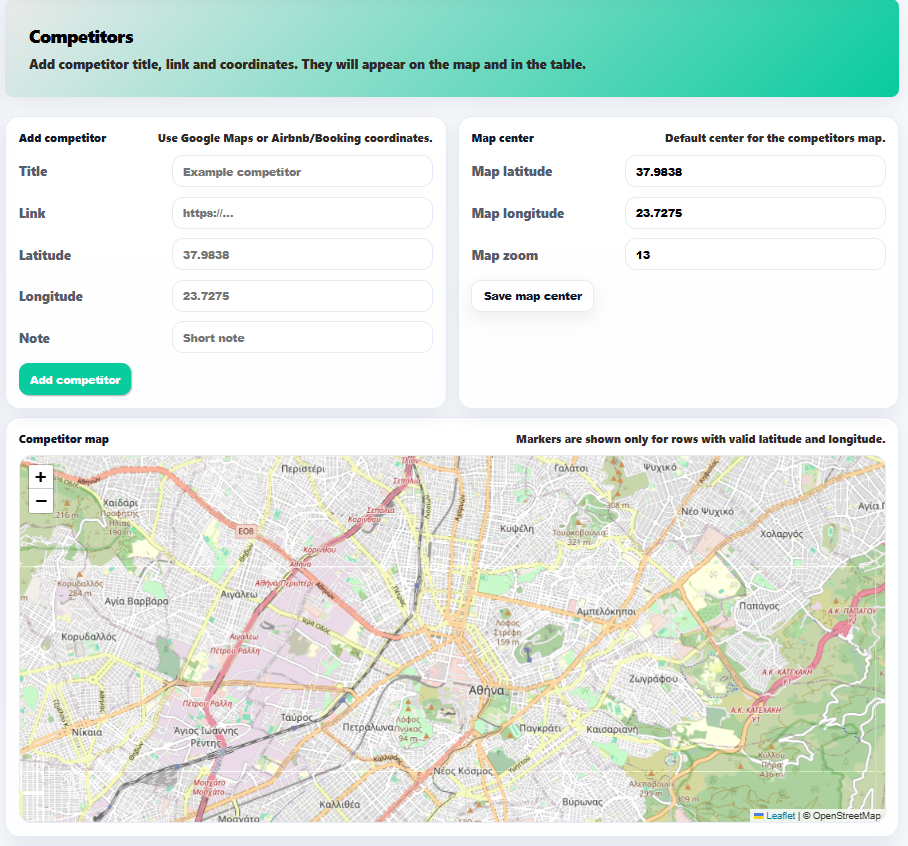
Task: Click the 'Competitor map' heading
Action: pos(64,439)
